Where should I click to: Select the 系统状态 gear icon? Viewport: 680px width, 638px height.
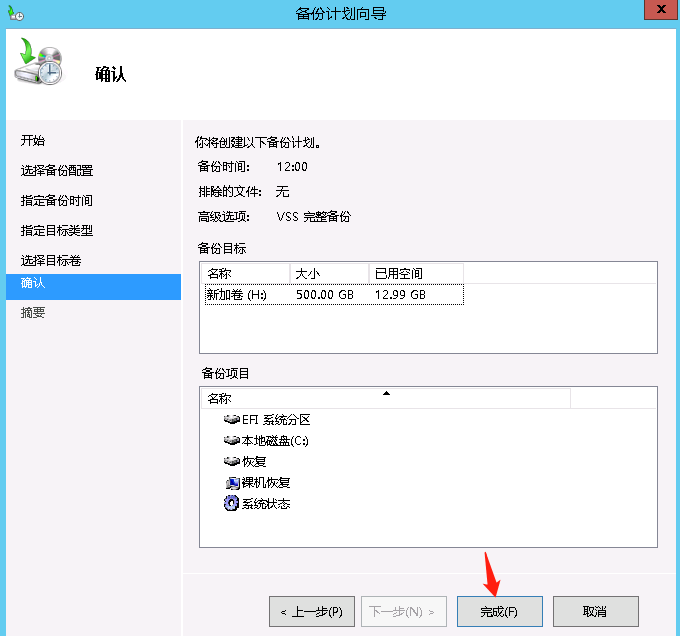tap(232, 503)
